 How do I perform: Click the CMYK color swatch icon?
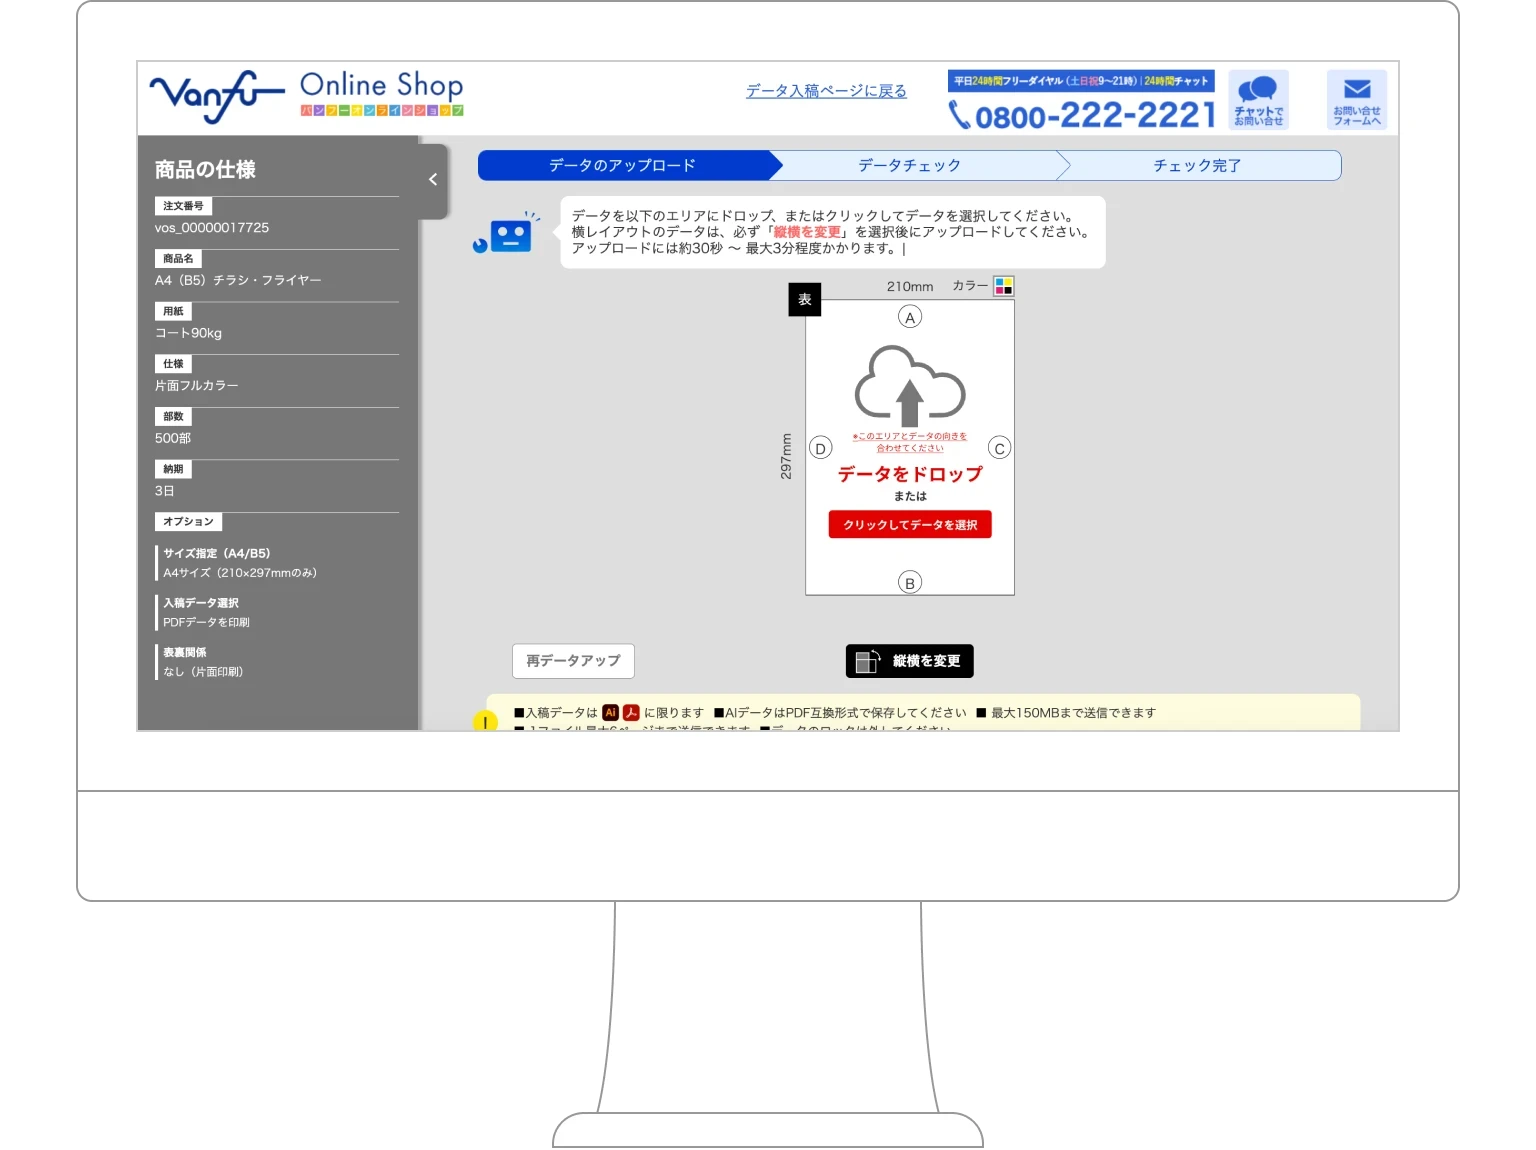click(x=1003, y=286)
